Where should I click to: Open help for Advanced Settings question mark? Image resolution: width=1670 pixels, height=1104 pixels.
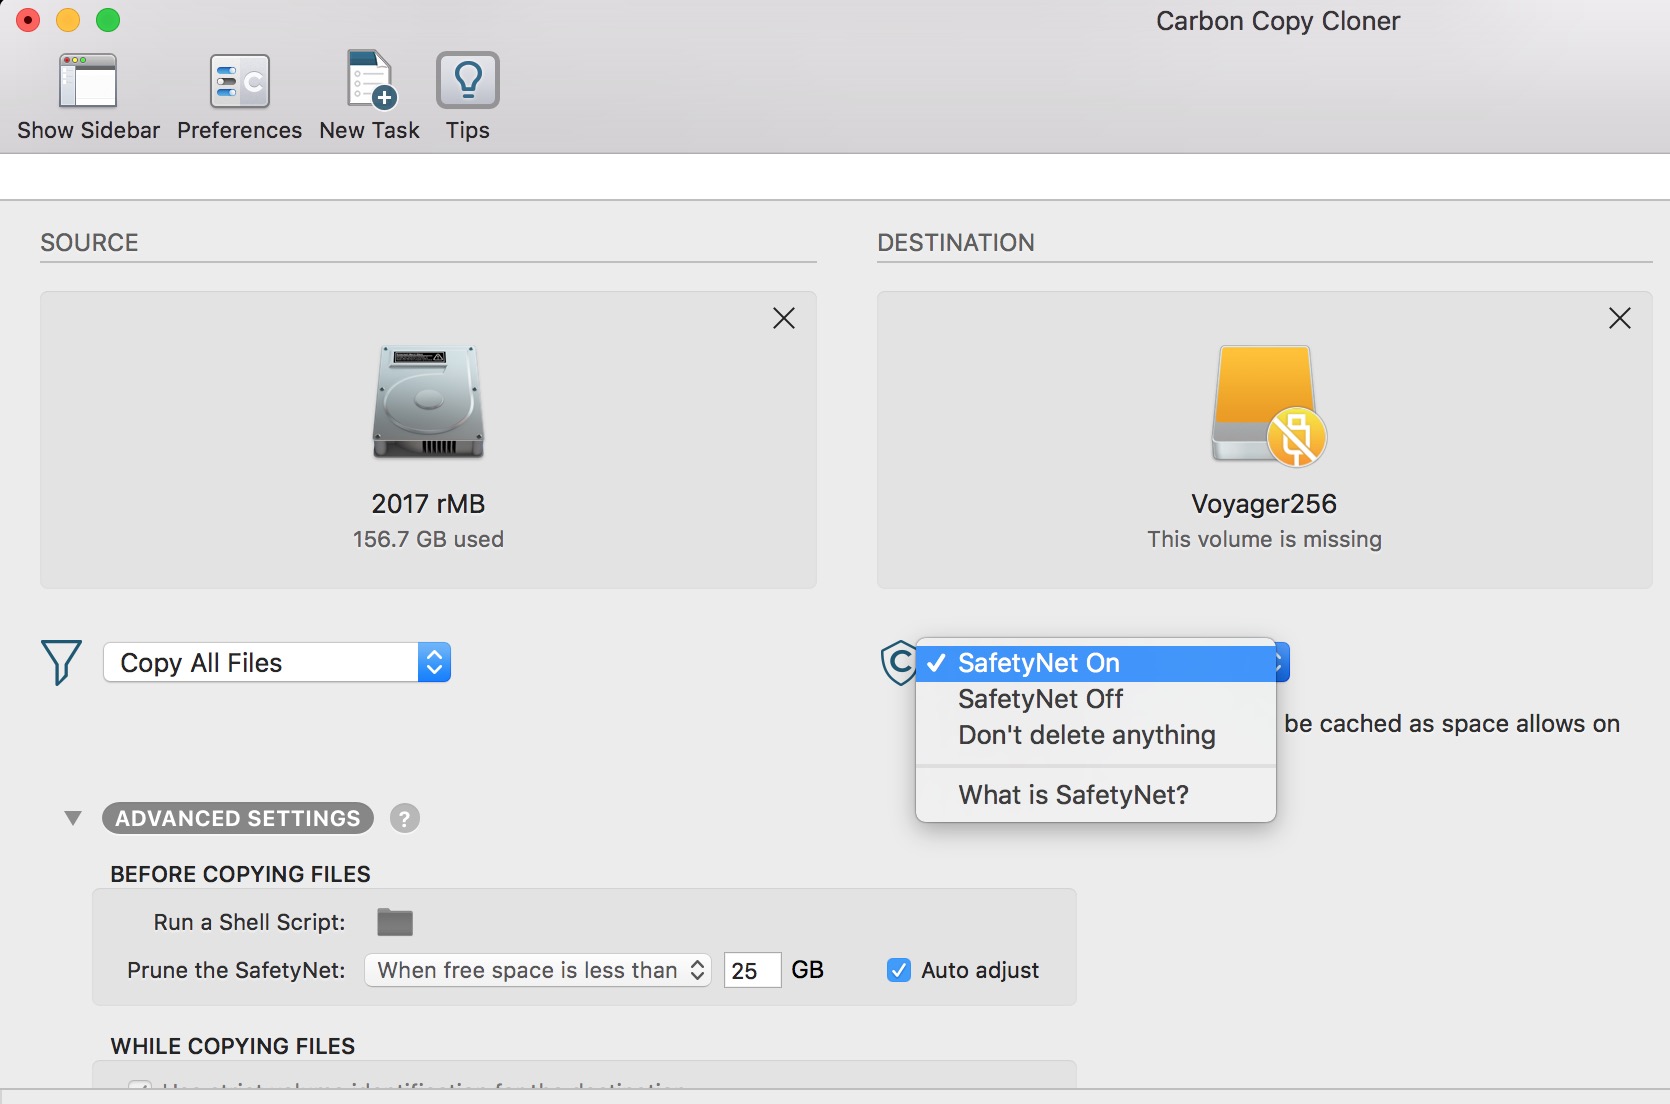point(404,819)
